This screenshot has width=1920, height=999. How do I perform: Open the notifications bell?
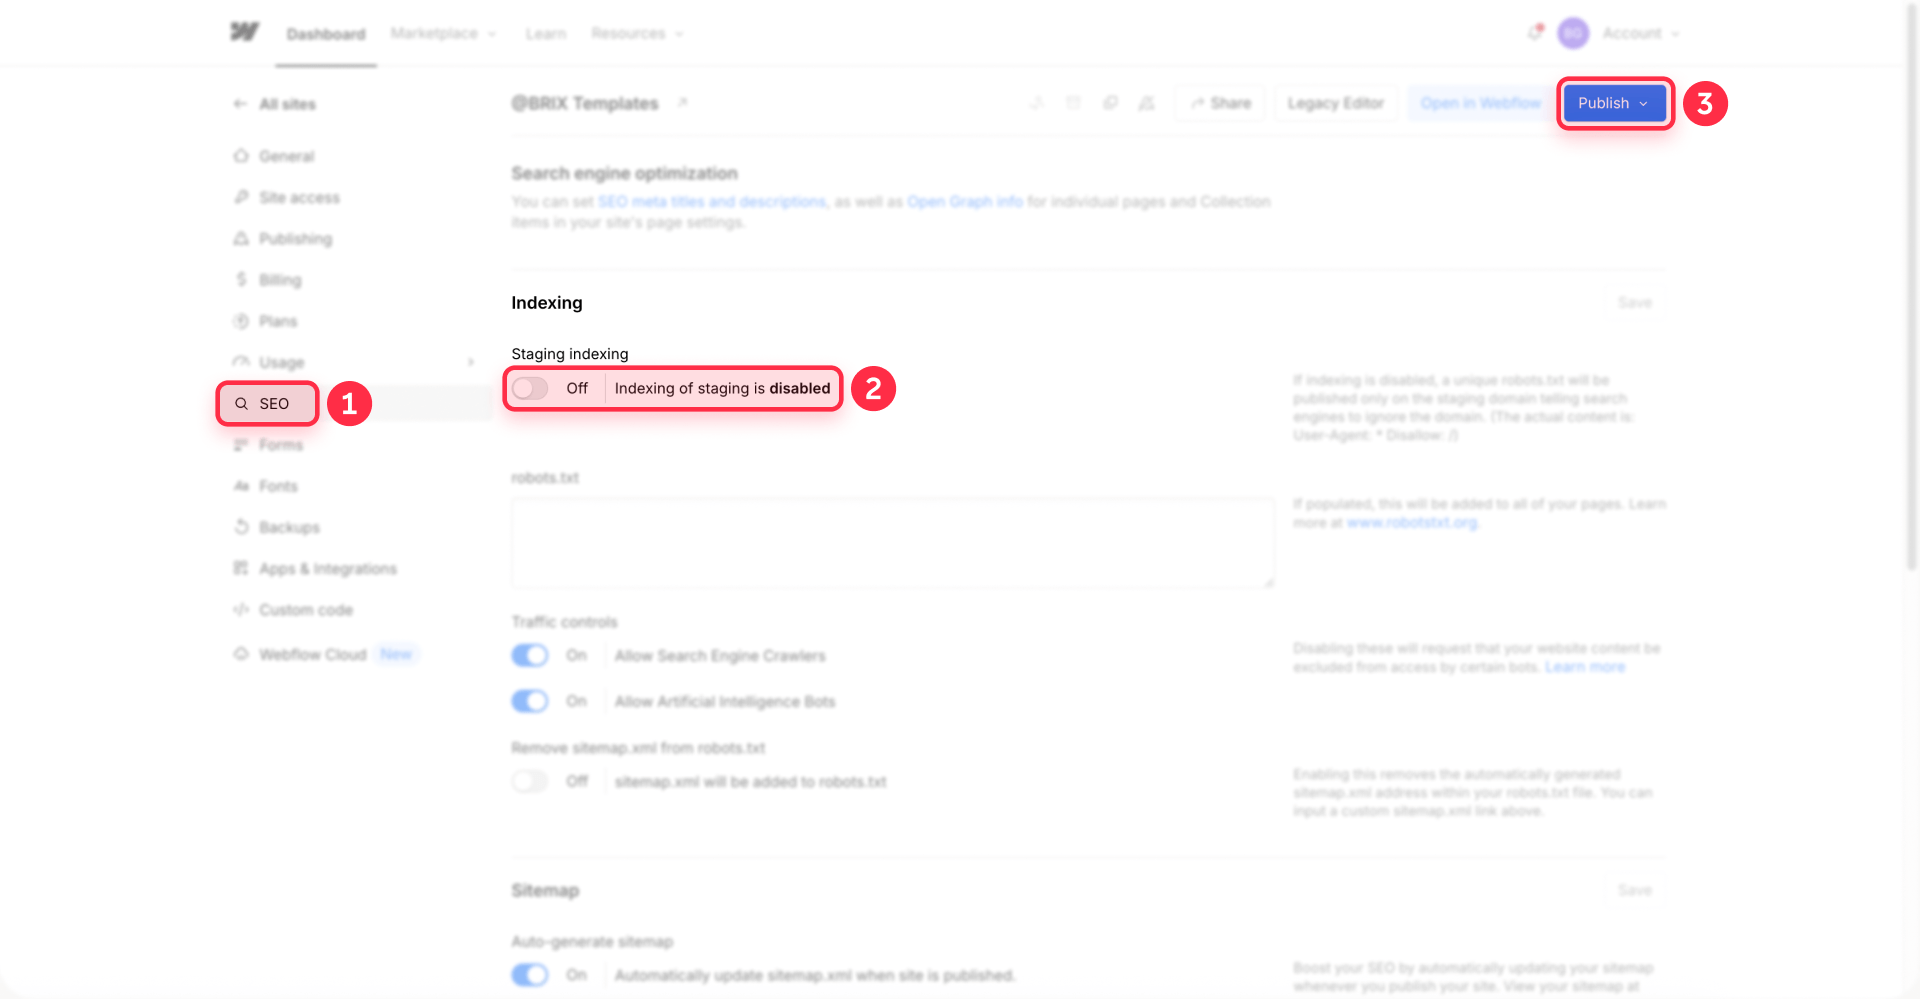click(x=1534, y=32)
